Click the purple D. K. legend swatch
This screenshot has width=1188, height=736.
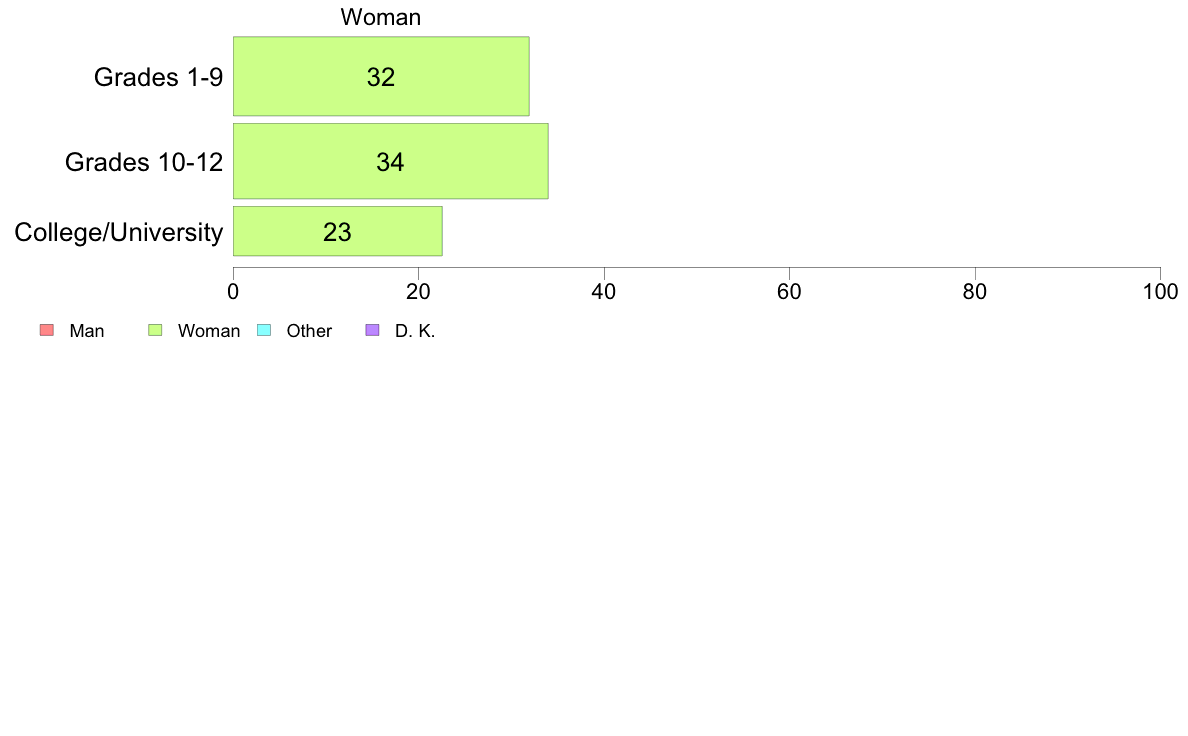point(372,330)
